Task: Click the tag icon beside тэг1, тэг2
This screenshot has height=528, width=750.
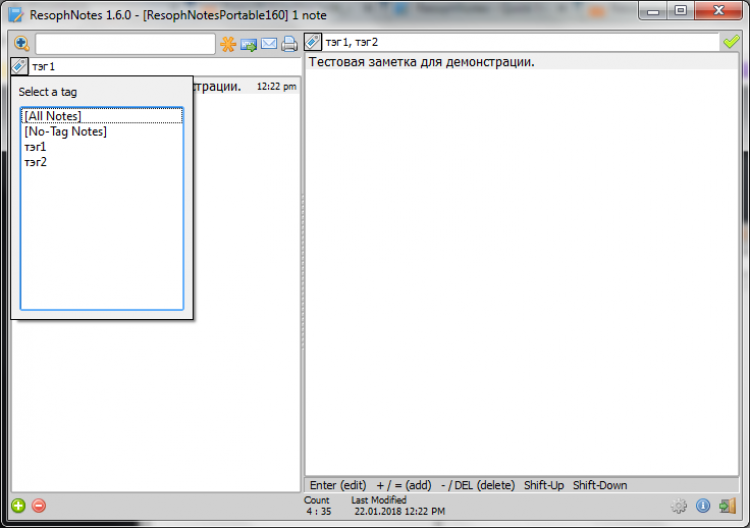Action: (313, 42)
